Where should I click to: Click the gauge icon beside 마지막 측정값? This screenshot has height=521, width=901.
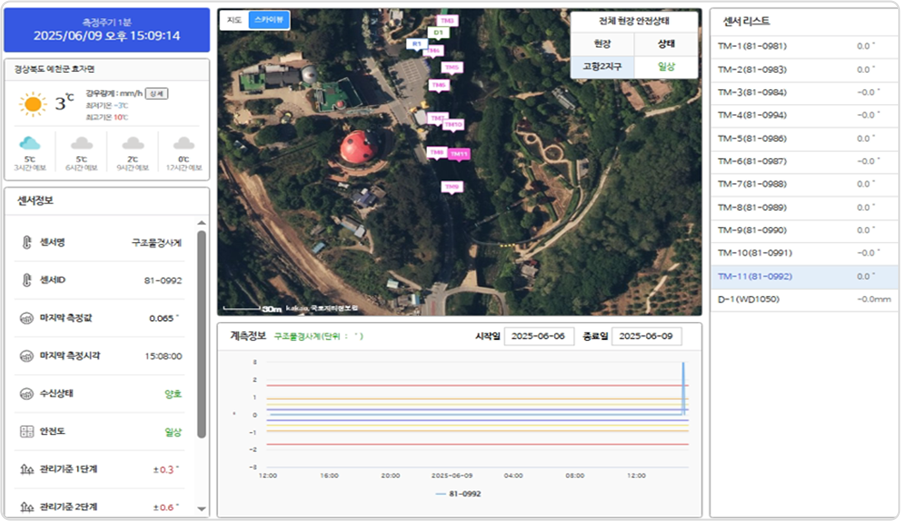point(26,318)
